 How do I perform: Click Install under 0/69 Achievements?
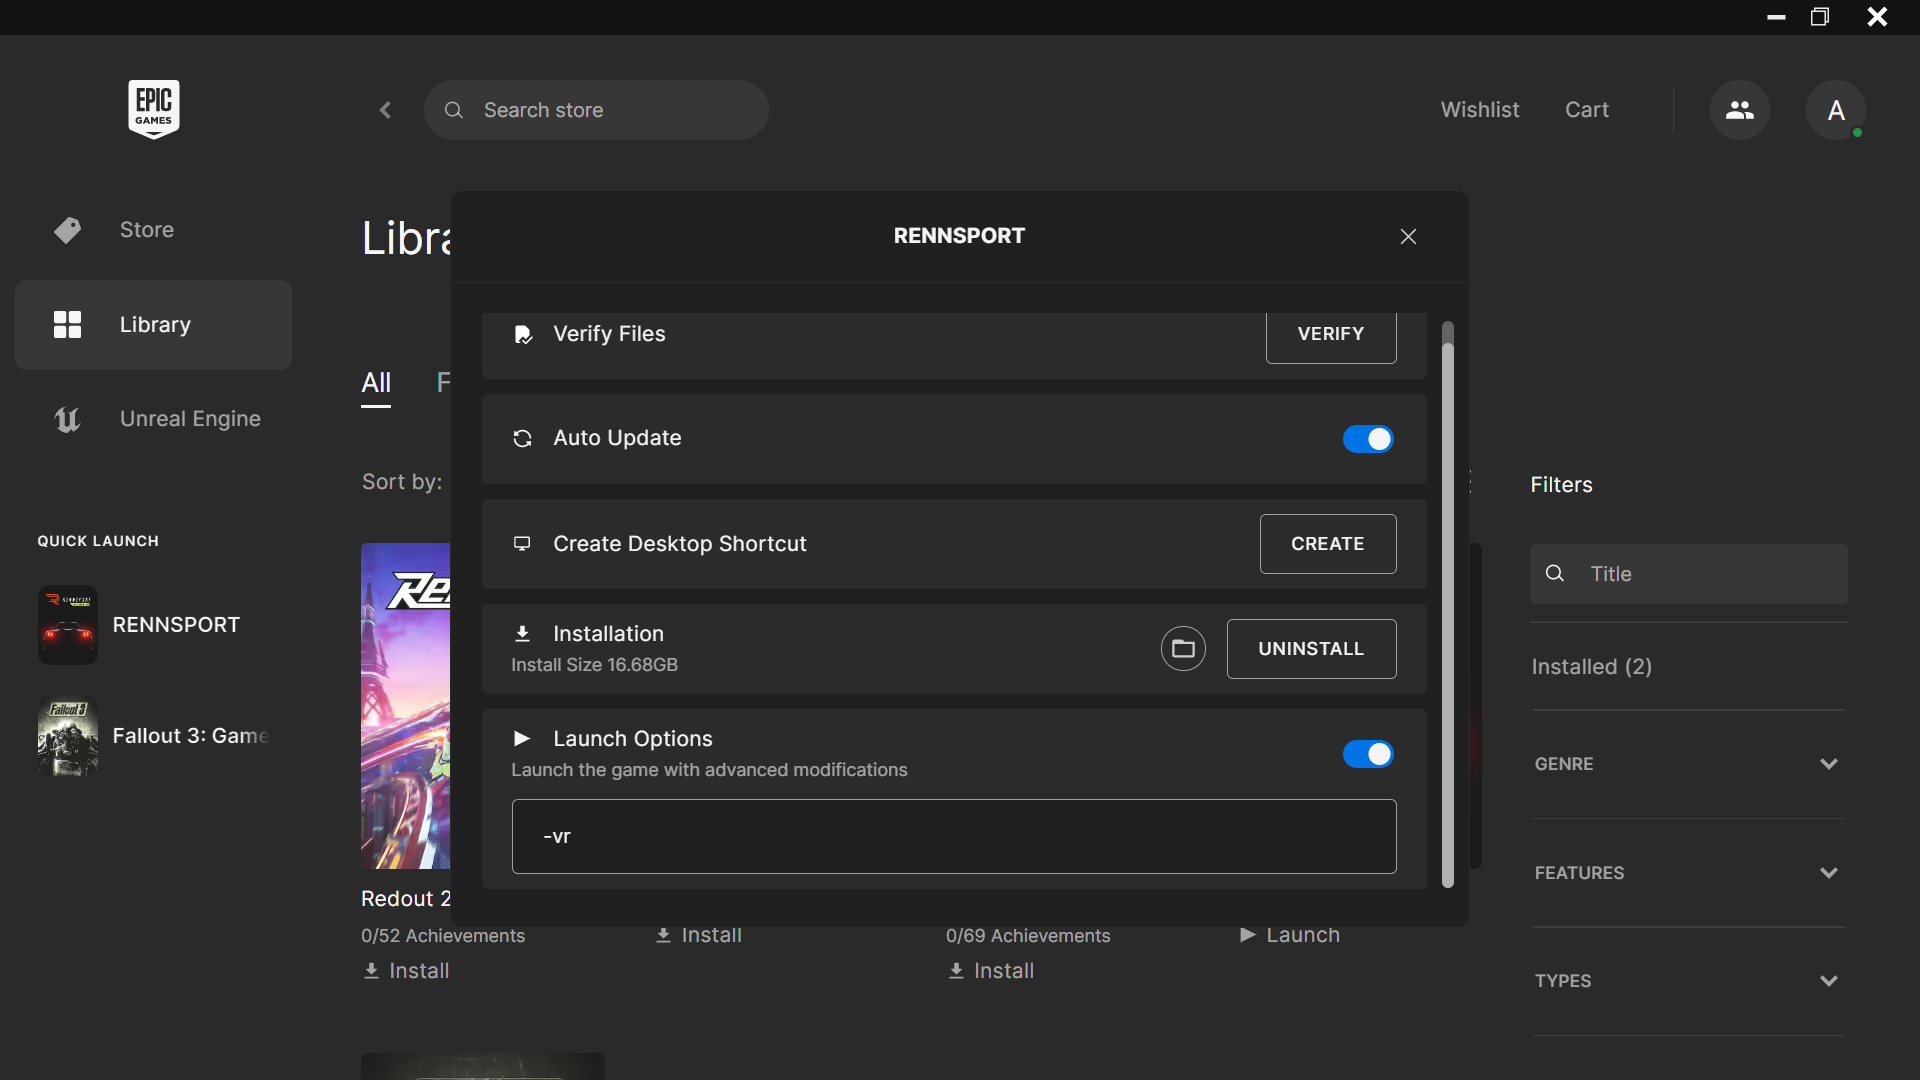991,971
